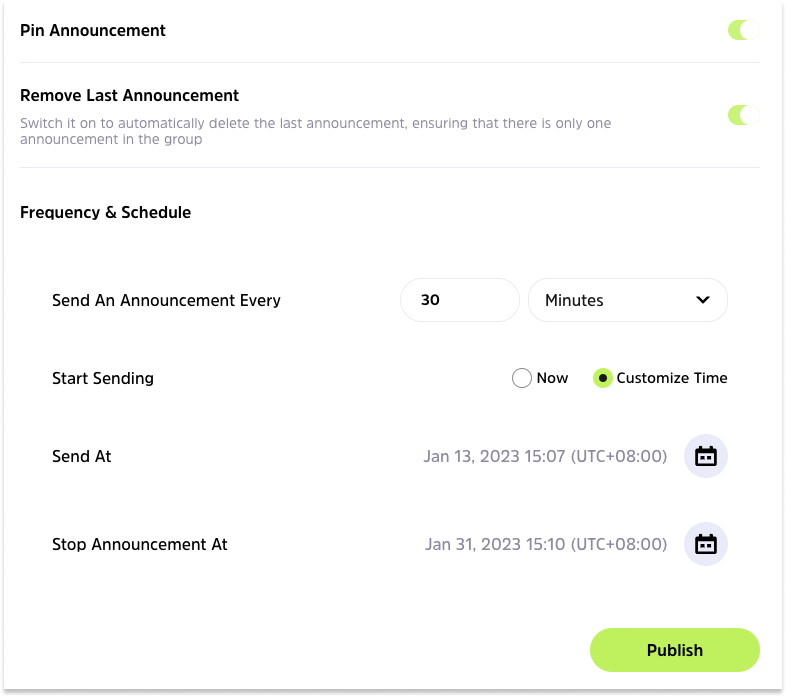Click the Jan 13, 2023 15:07 date text
The image size is (786, 697).
(x=545, y=456)
